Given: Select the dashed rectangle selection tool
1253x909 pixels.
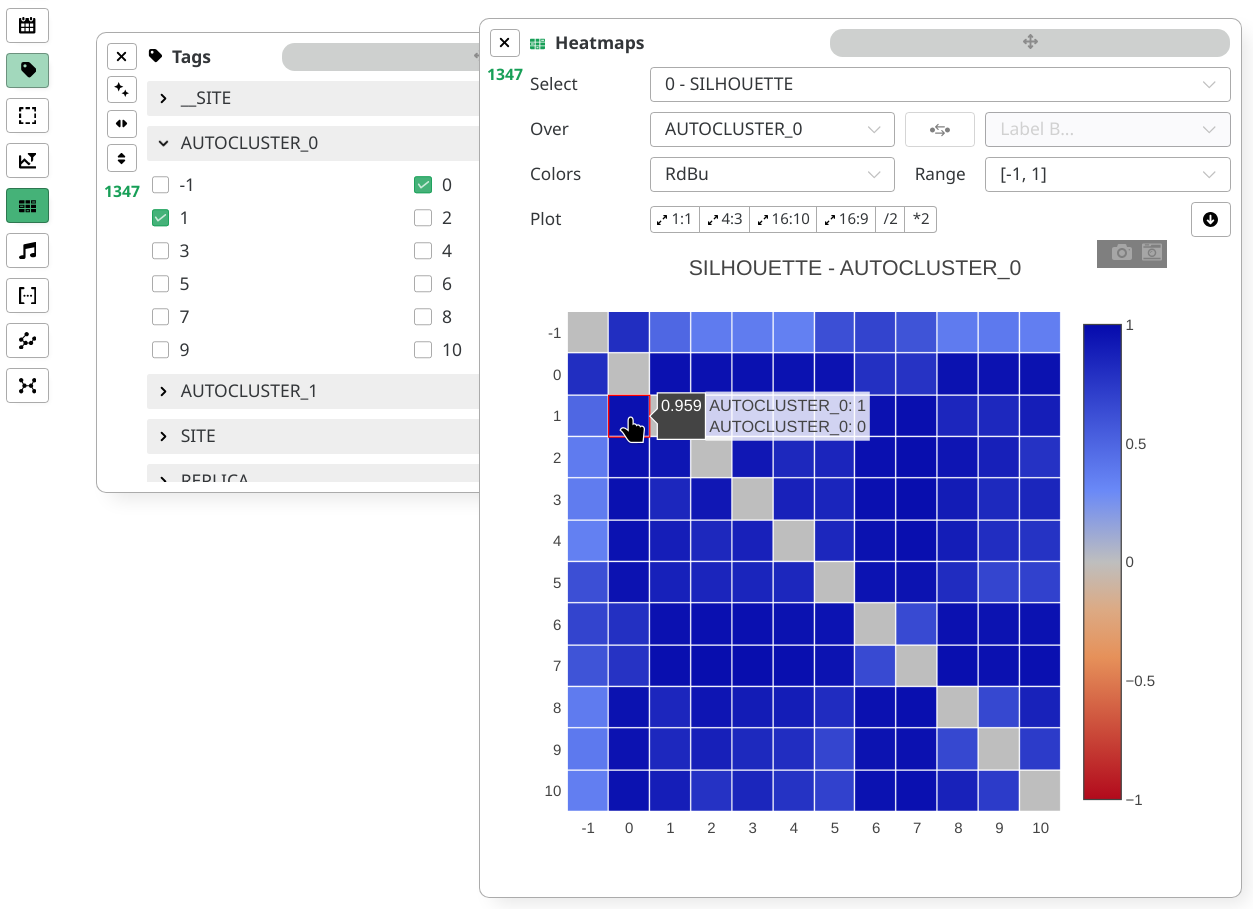Looking at the screenshot, I should point(27,115).
